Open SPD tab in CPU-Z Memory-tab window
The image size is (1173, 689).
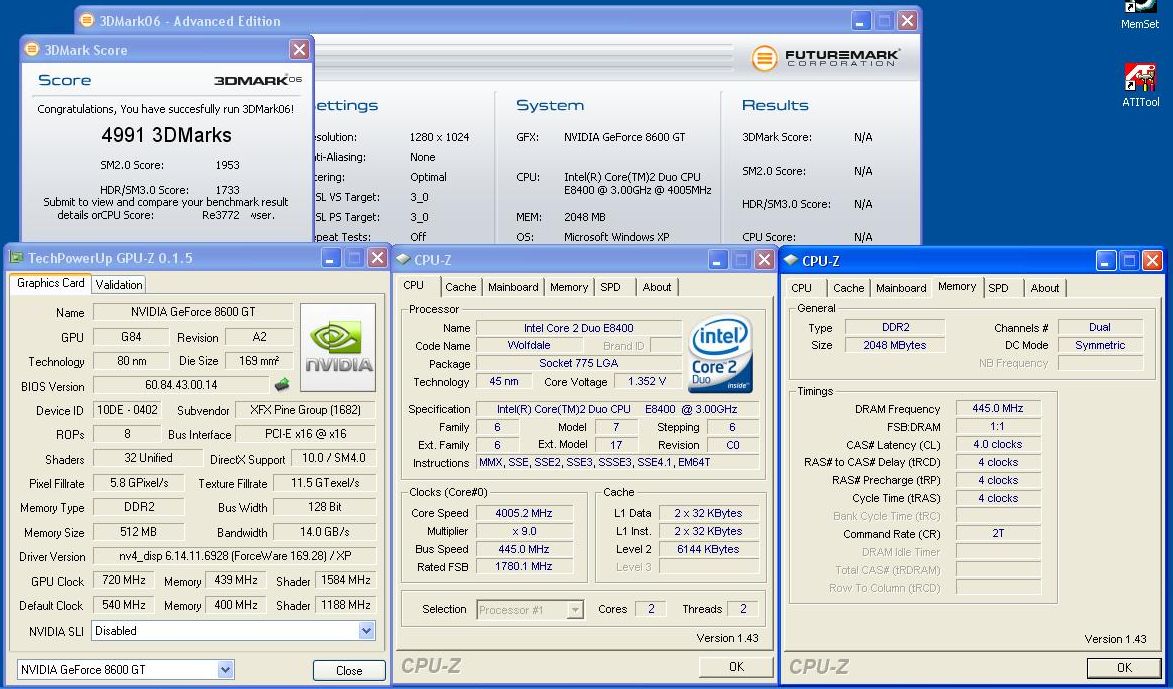pyautogui.click(x=998, y=287)
